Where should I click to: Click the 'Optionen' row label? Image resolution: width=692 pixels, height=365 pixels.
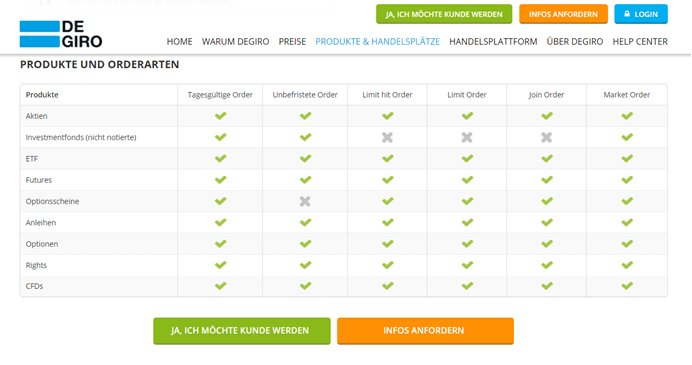(x=41, y=244)
